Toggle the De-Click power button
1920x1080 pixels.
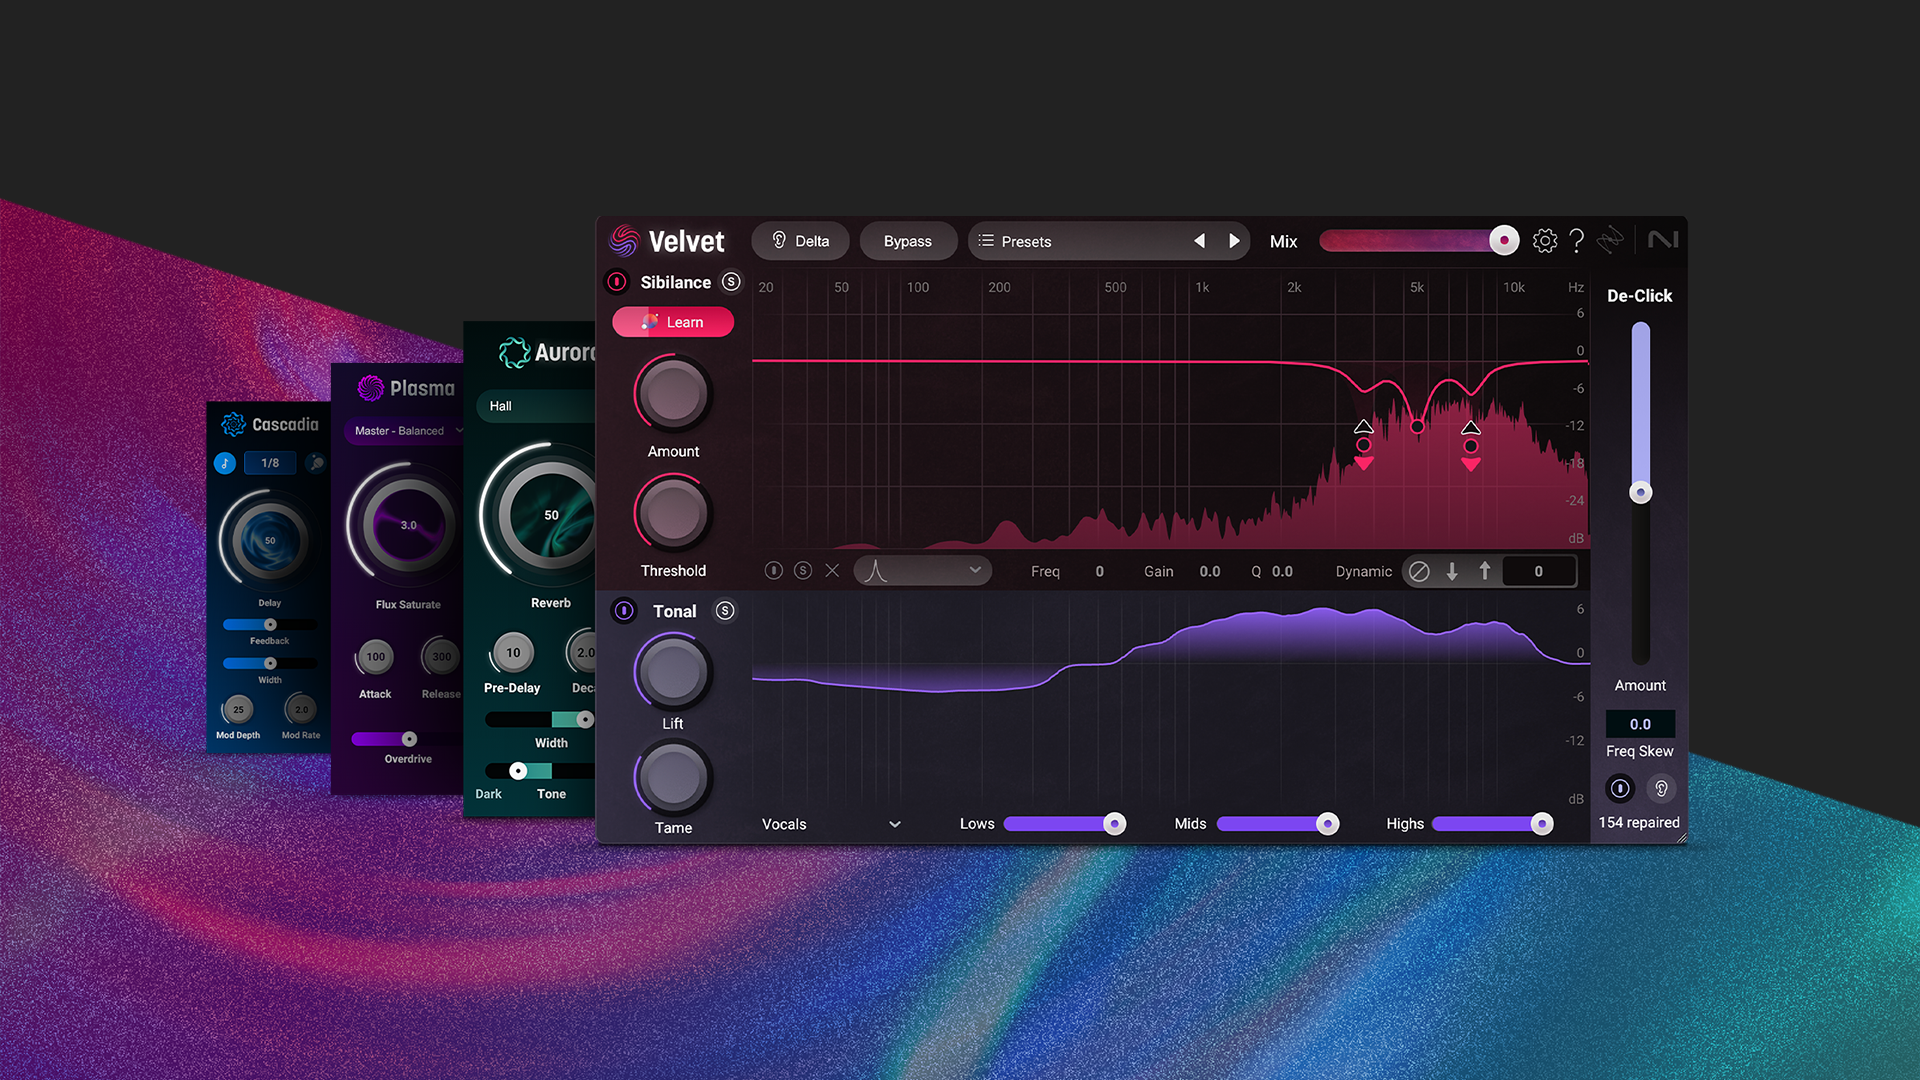coord(1620,789)
